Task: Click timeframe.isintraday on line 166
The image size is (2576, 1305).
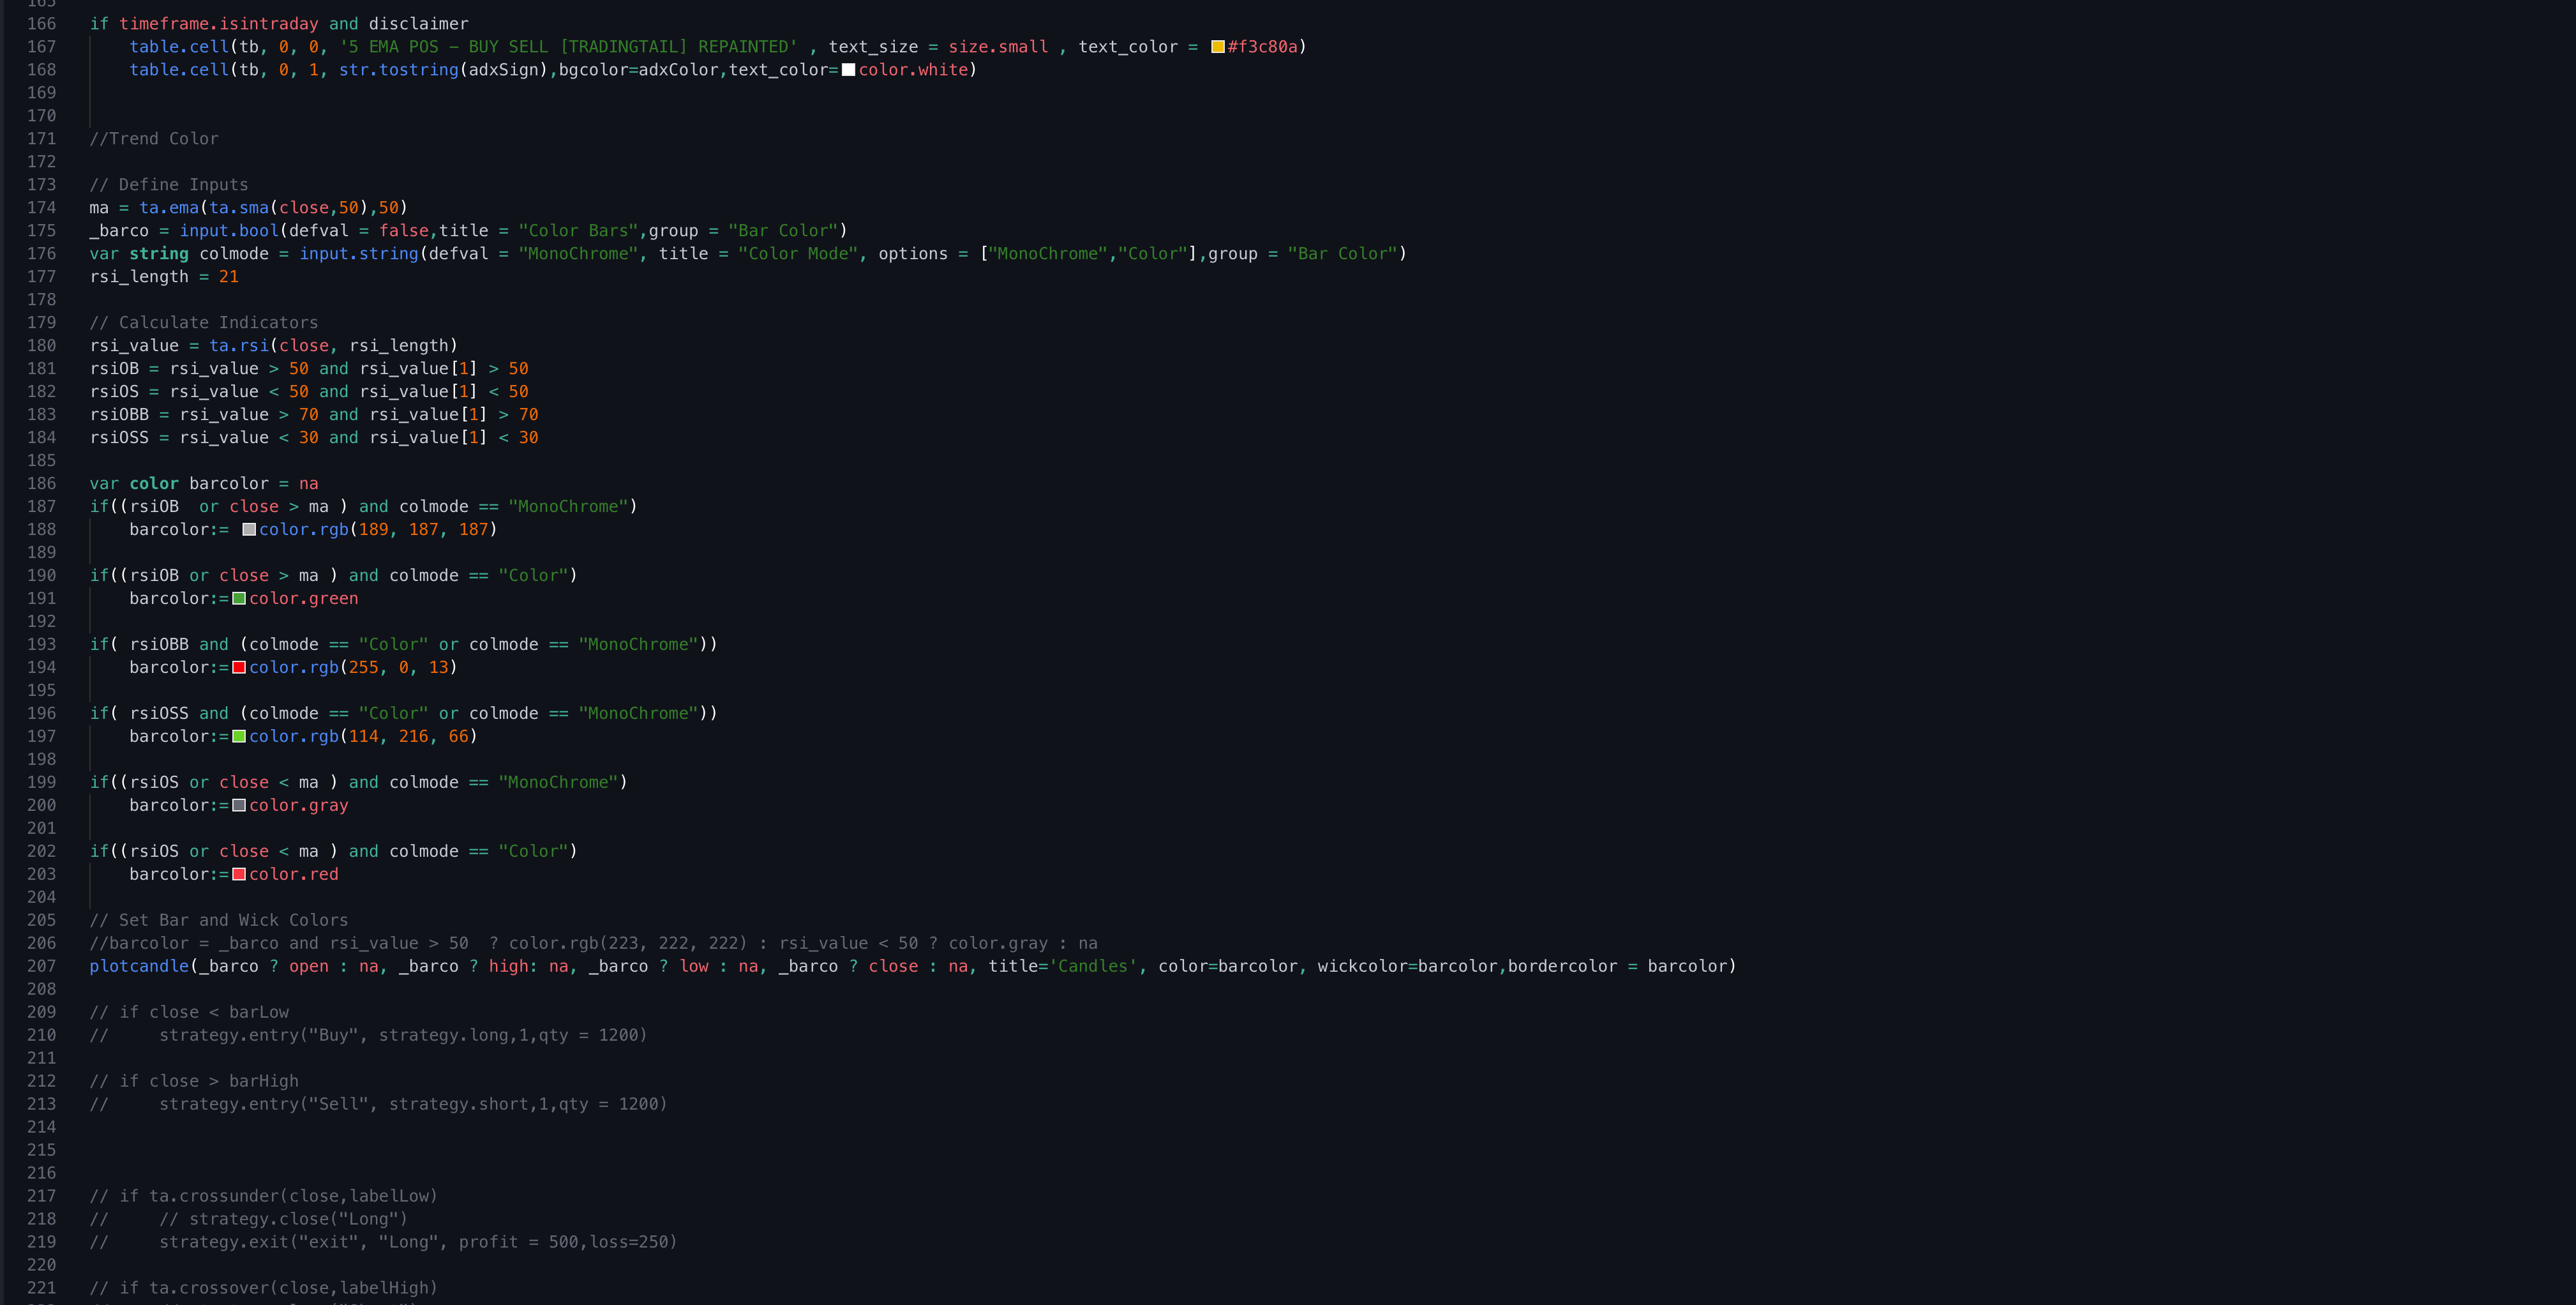Action: (219, 24)
